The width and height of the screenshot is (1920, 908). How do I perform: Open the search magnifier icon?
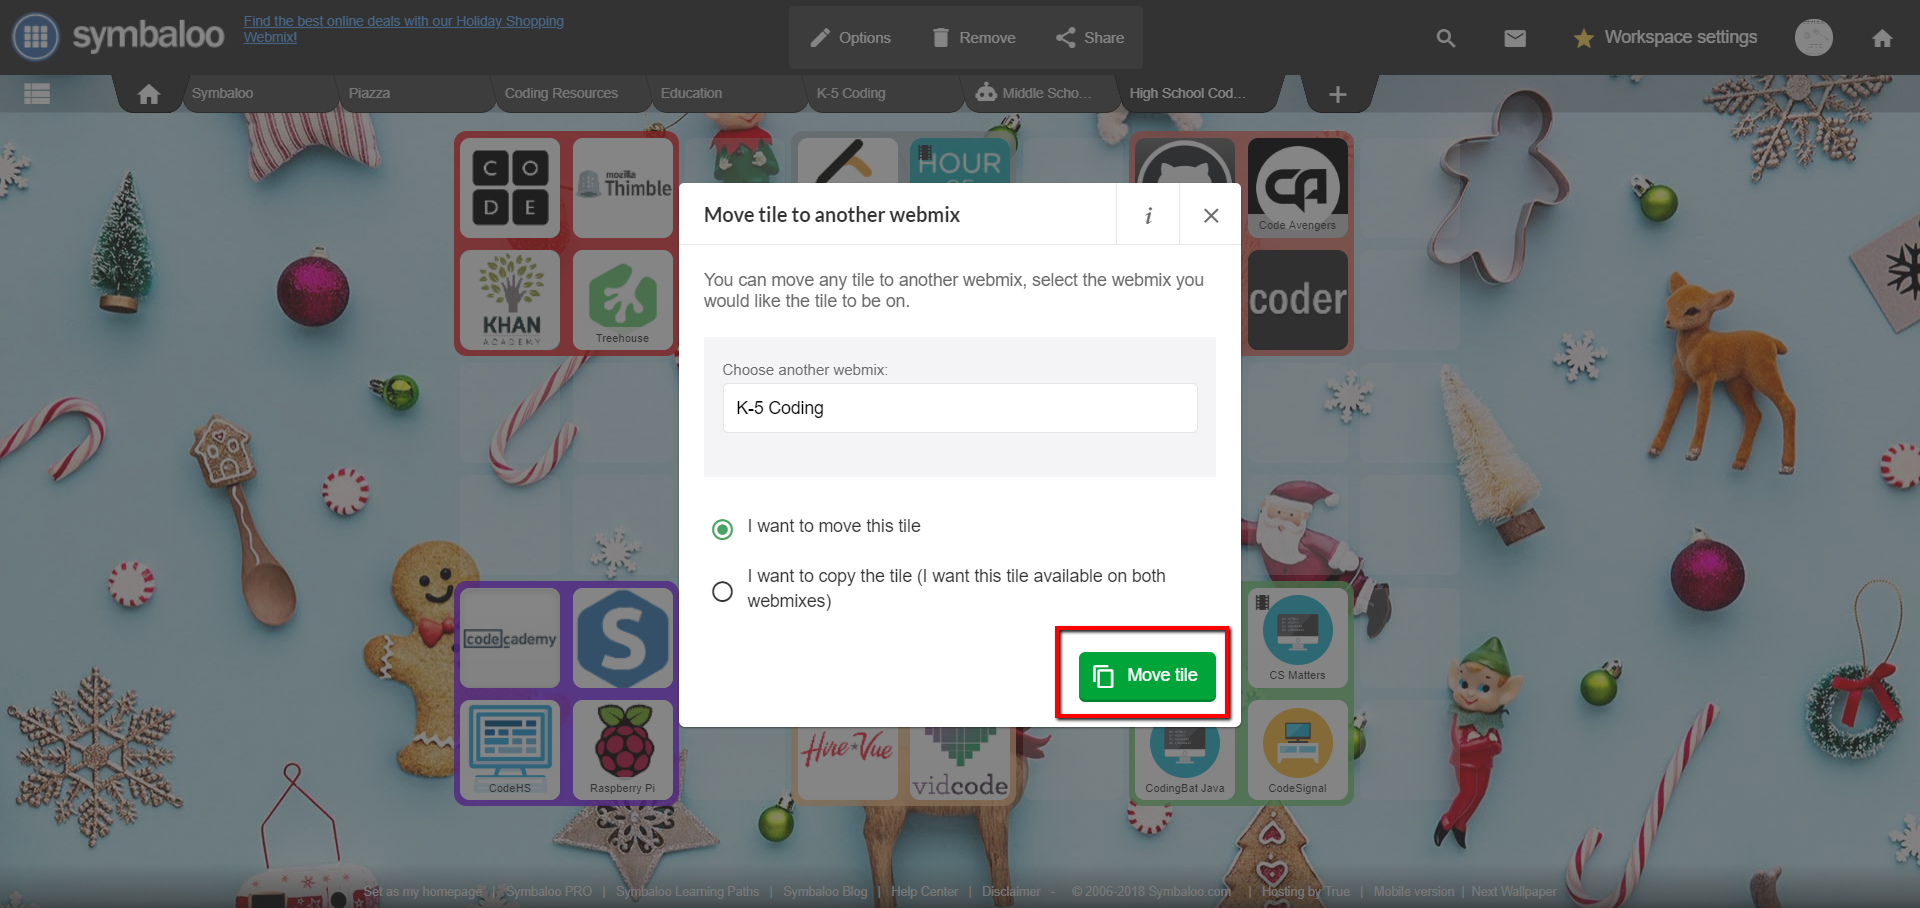1445,38
